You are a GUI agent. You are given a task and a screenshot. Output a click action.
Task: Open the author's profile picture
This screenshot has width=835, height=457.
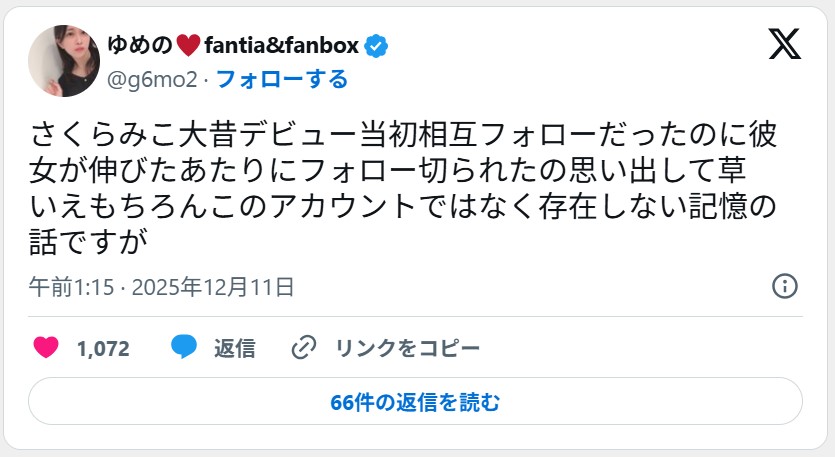(64, 60)
